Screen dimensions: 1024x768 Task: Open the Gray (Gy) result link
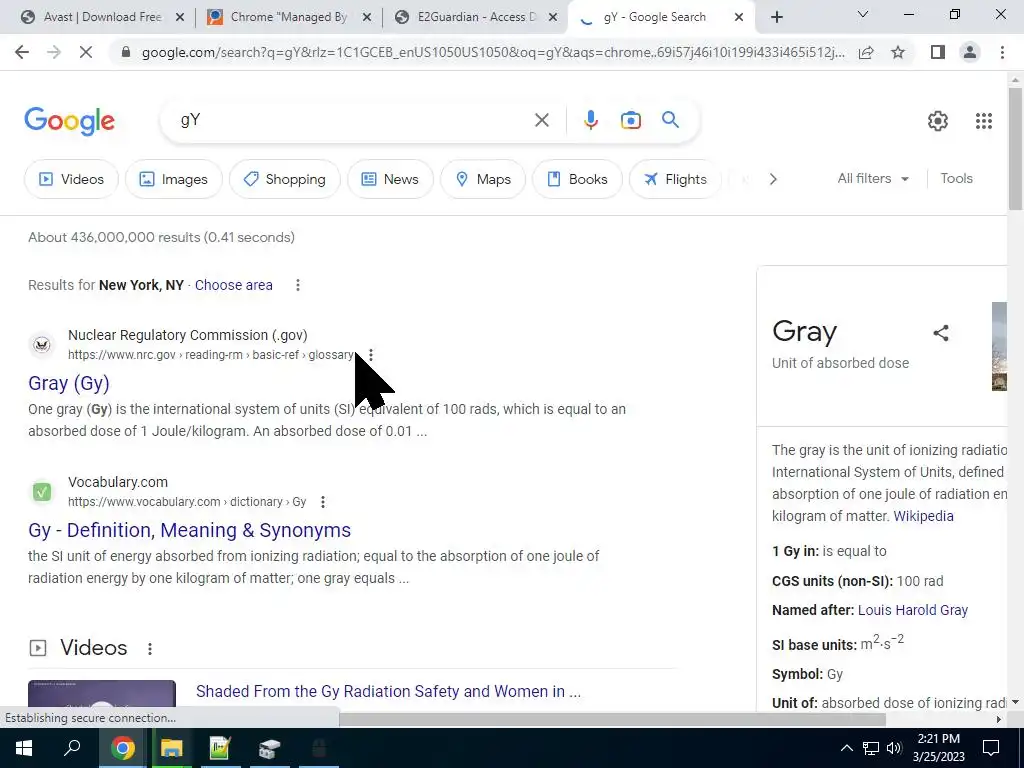coord(69,383)
